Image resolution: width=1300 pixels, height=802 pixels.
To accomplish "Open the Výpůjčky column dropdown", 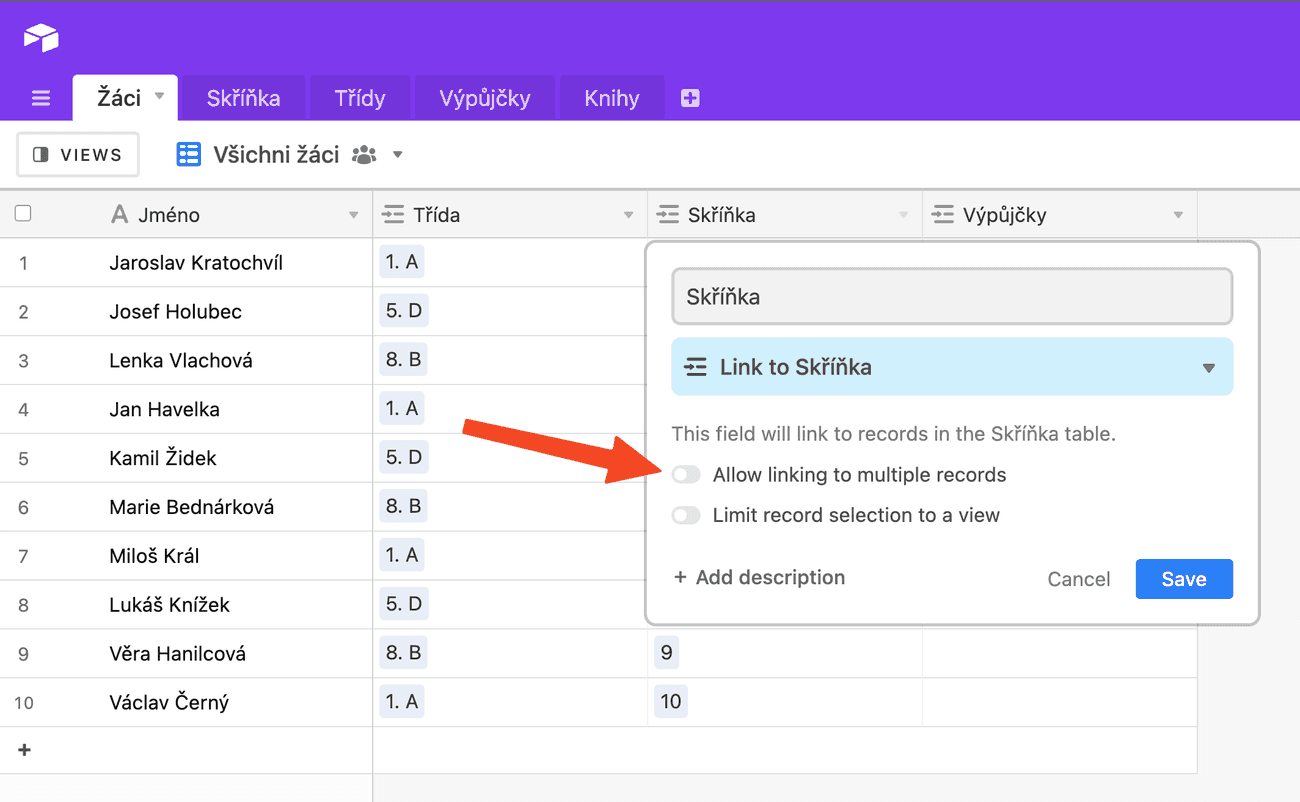I will click(1178, 215).
